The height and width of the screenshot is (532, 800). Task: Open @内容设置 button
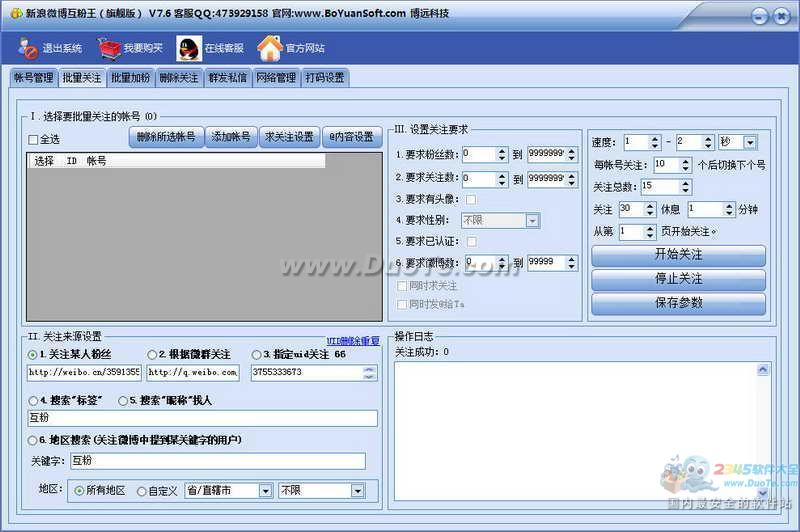(352, 137)
